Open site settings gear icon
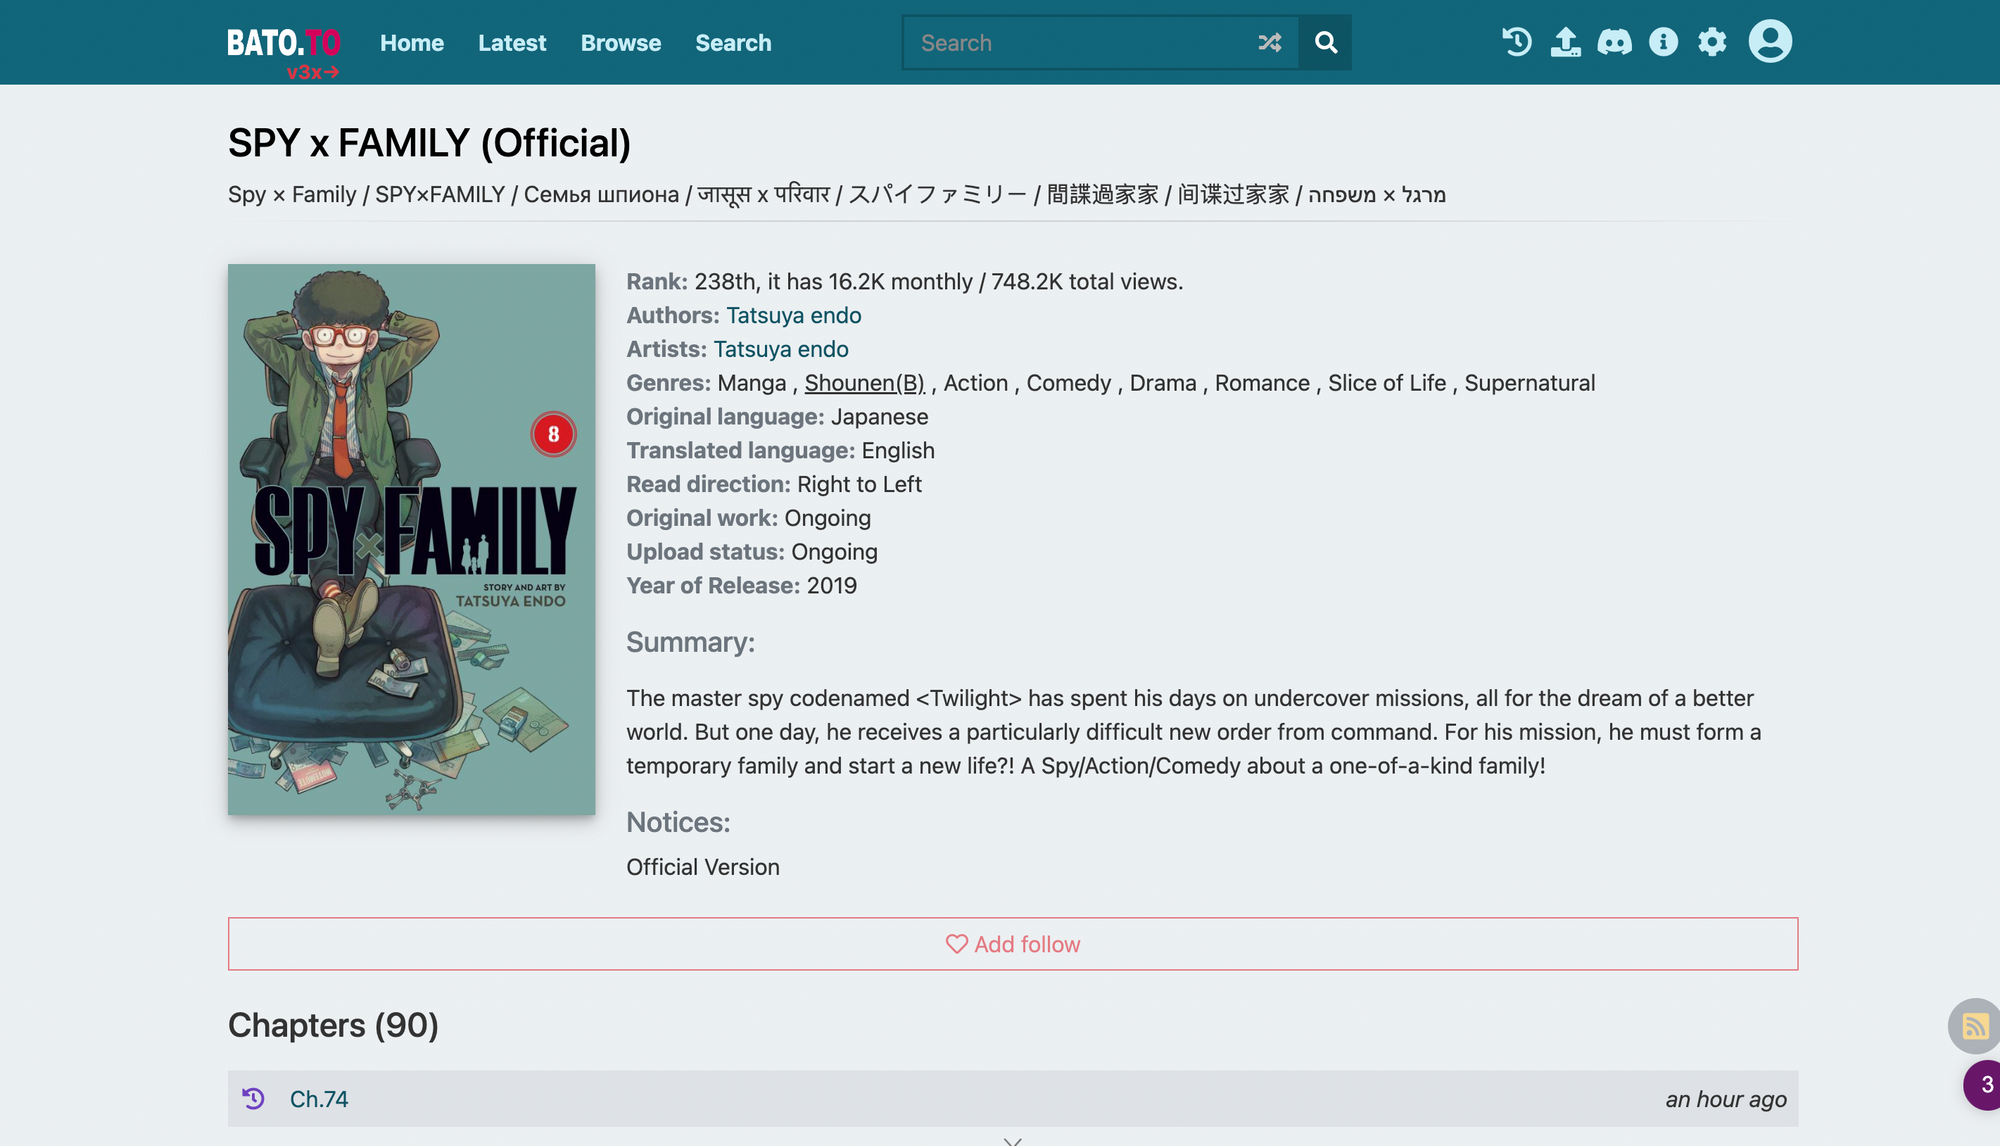This screenshot has width=2000, height=1146. pos(1713,42)
